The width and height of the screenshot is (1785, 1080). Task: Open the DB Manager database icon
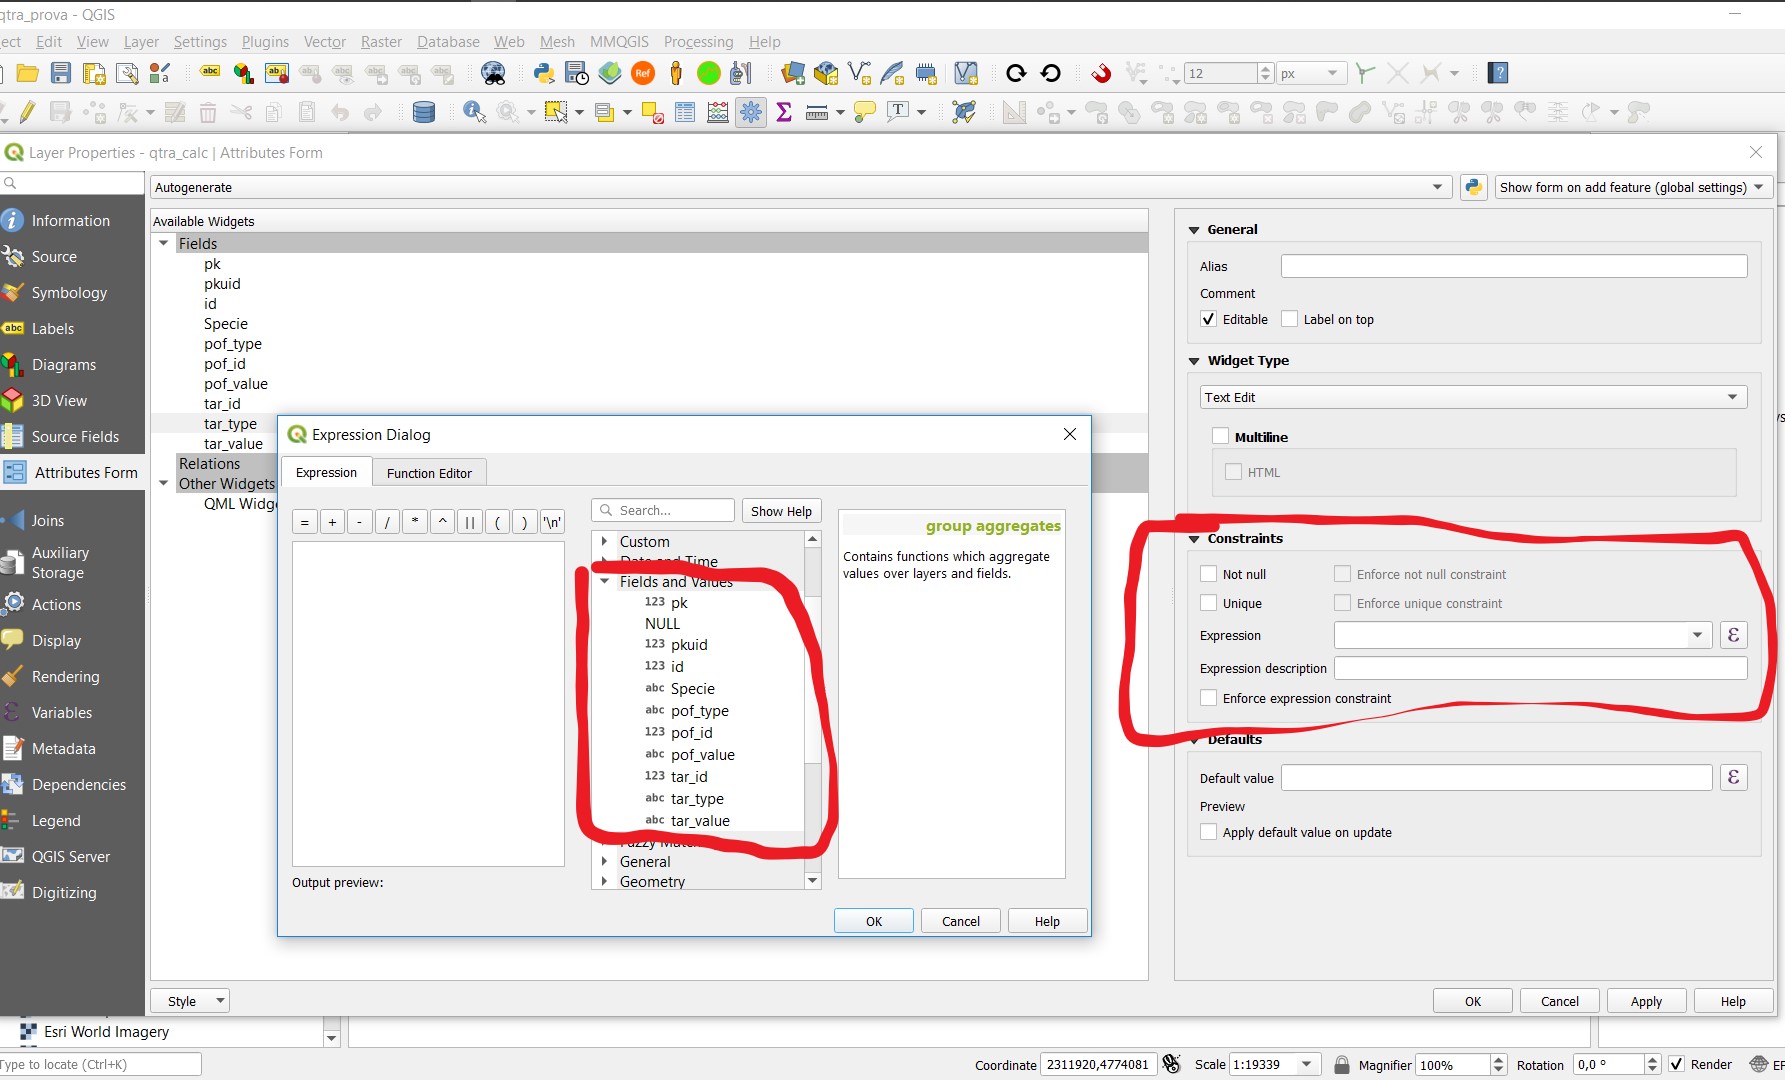tap(424, 111)
